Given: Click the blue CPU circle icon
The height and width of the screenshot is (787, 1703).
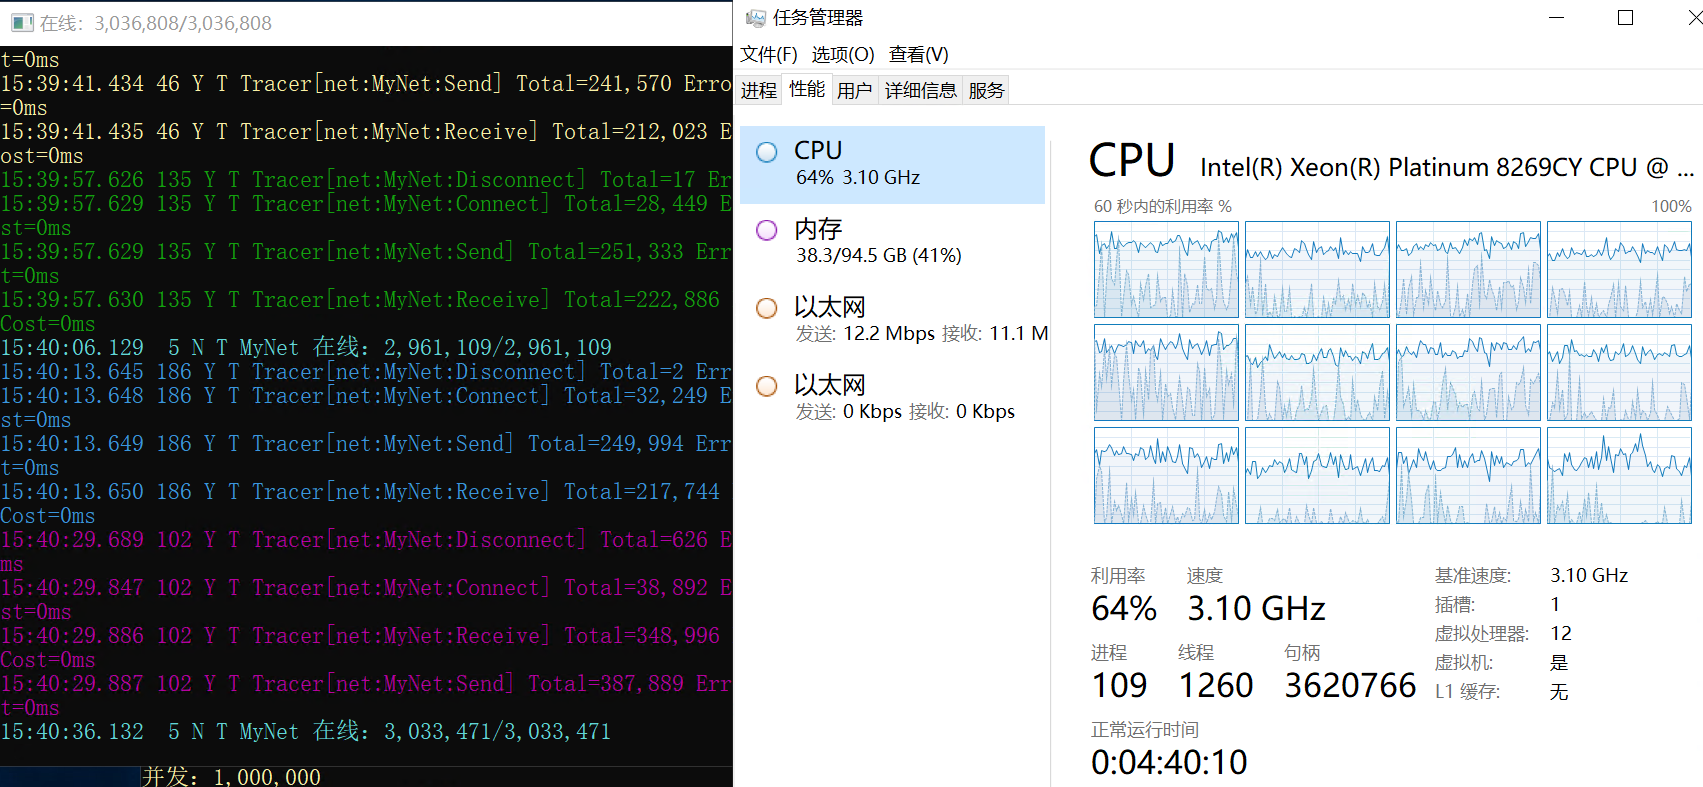Looking at the screenshot, I should coord(767,152).
